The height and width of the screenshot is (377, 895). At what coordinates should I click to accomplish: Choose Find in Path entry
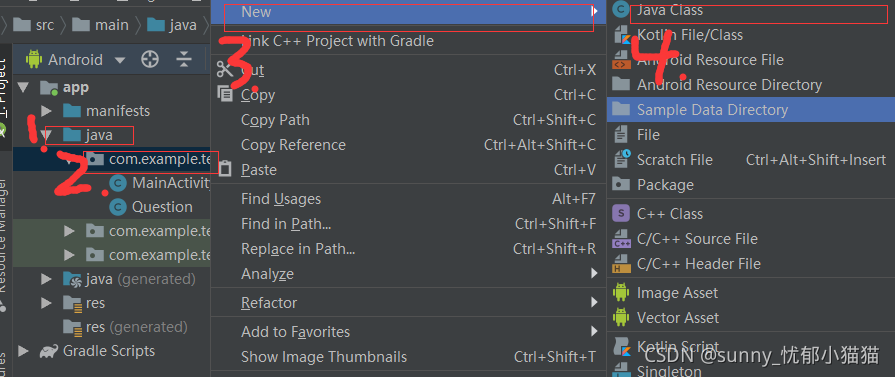408,224
